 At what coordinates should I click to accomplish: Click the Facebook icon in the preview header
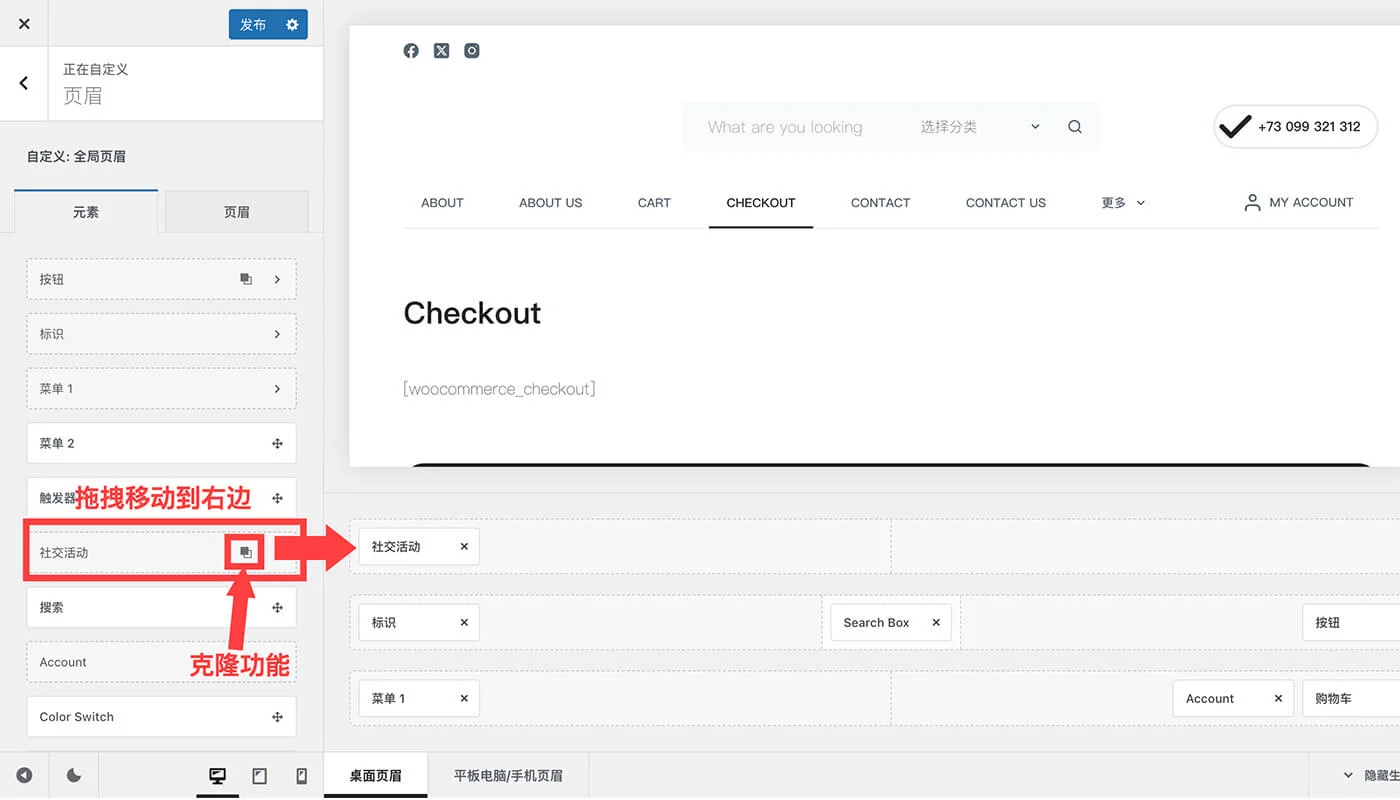tap(411, 50)
